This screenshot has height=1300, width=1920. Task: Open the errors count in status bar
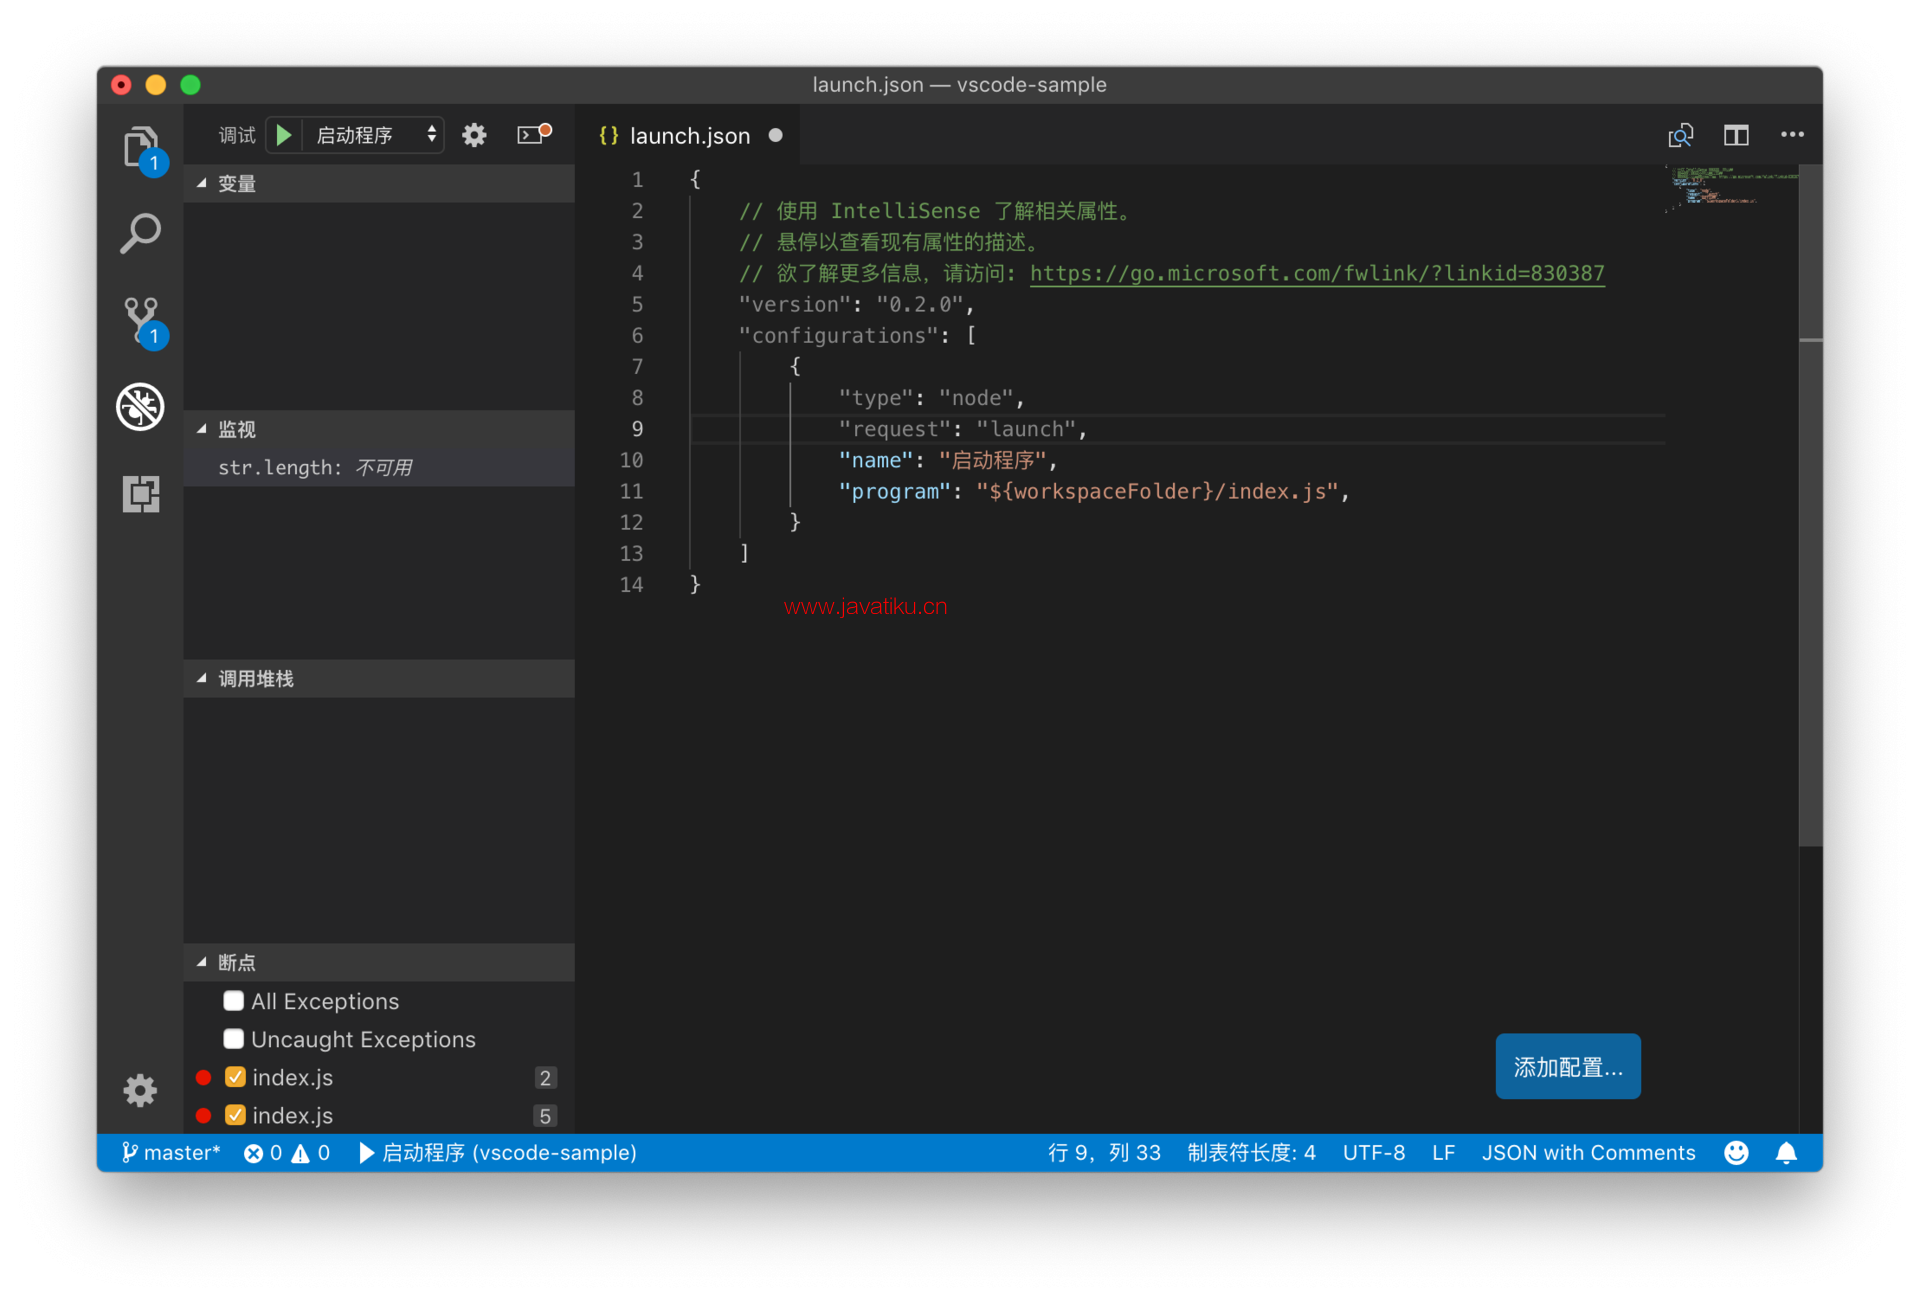[263, 1153]
